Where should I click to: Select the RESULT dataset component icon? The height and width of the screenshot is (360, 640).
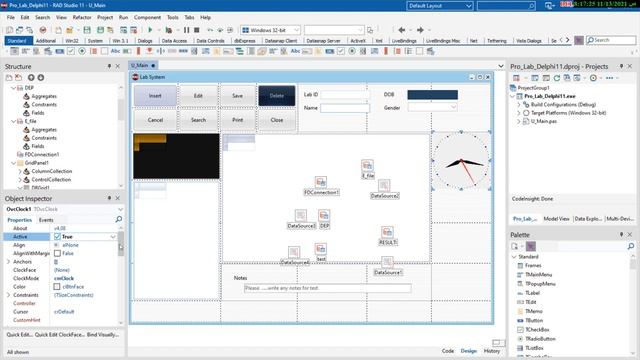[x=387, y=232]
